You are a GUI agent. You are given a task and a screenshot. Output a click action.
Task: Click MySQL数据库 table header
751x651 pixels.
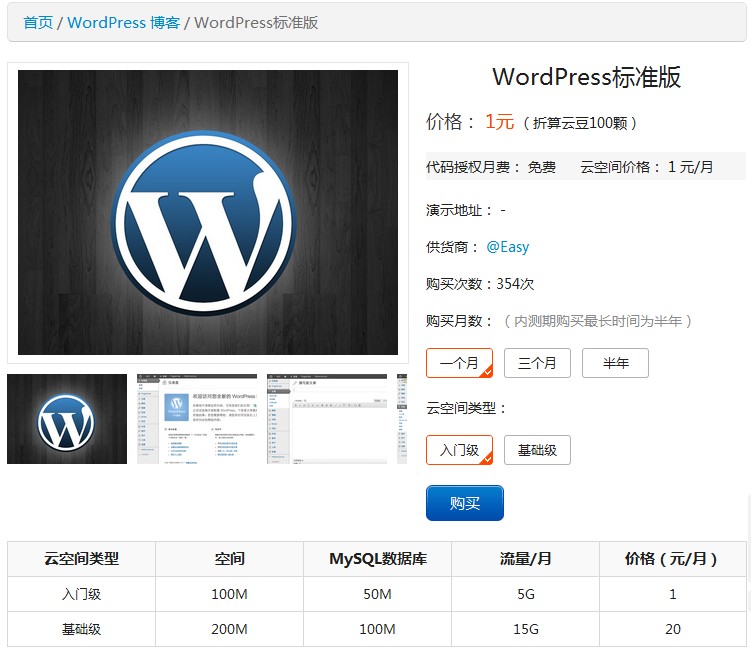[377, 559]
